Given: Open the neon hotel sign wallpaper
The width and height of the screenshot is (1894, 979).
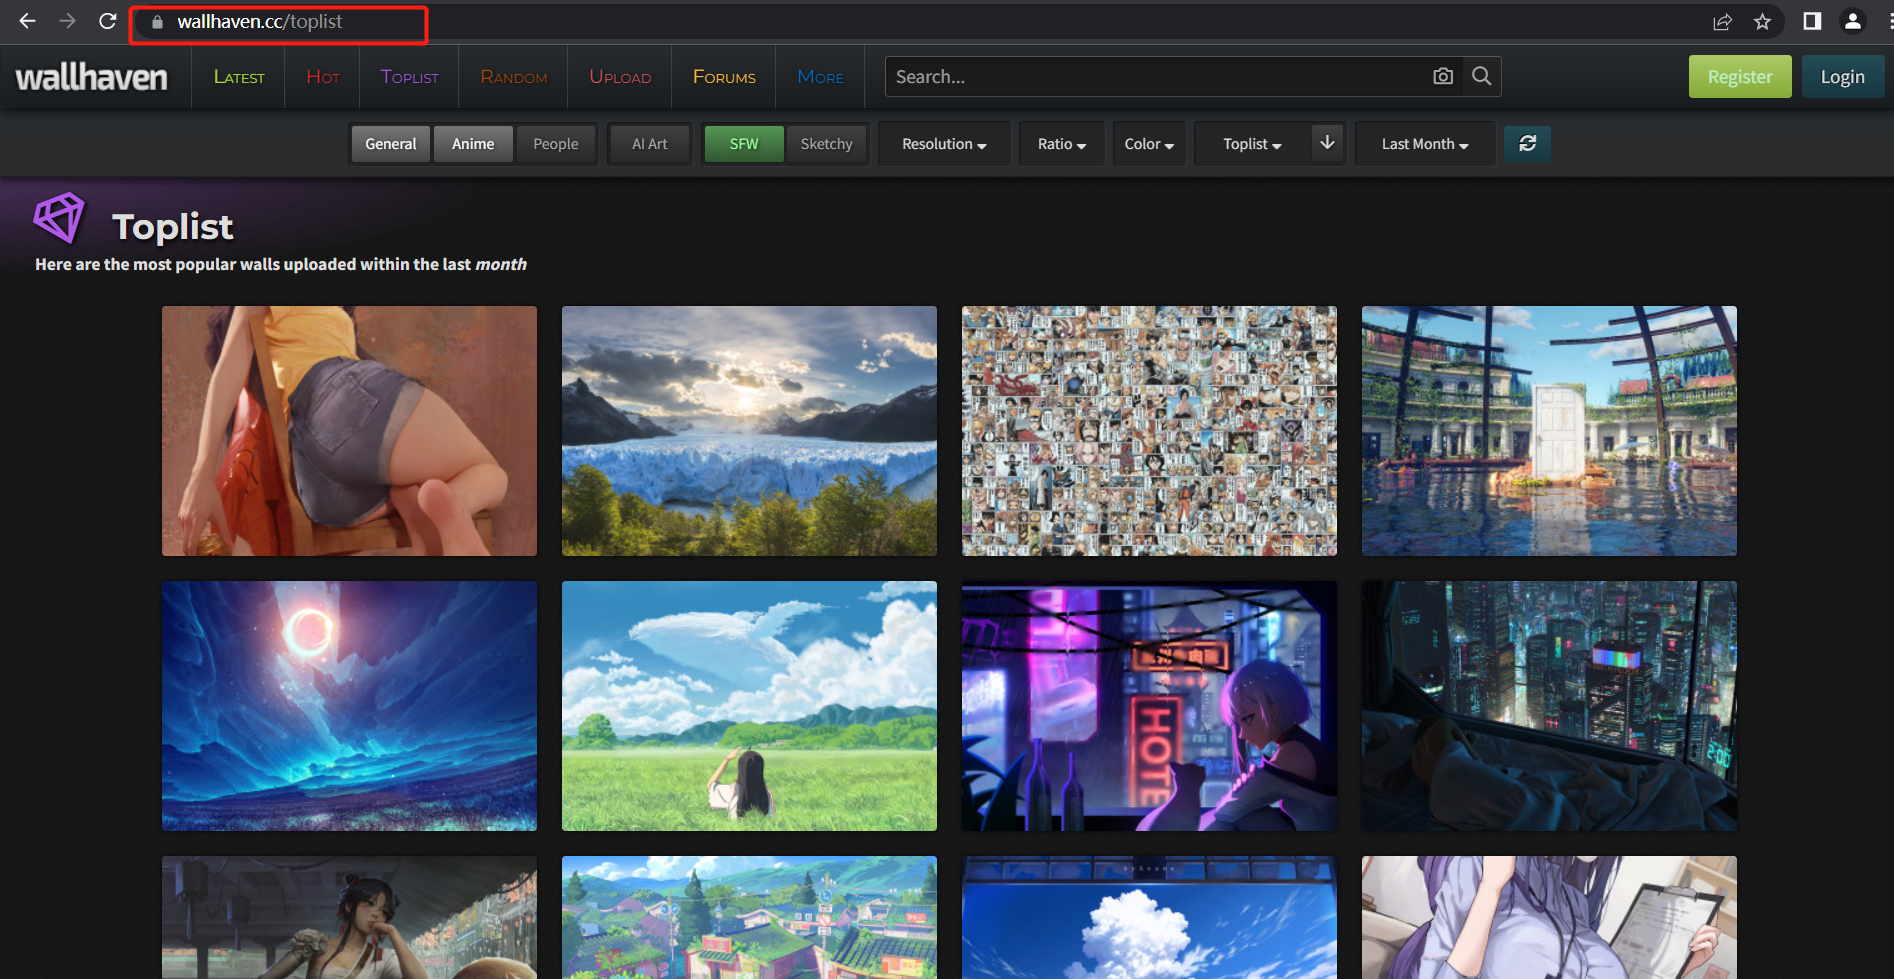Looking at the screenshot, I should 1149,706.
